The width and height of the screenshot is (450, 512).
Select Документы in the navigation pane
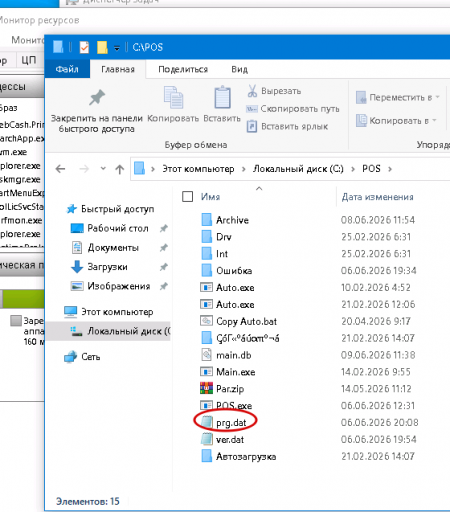click(105, 248)
